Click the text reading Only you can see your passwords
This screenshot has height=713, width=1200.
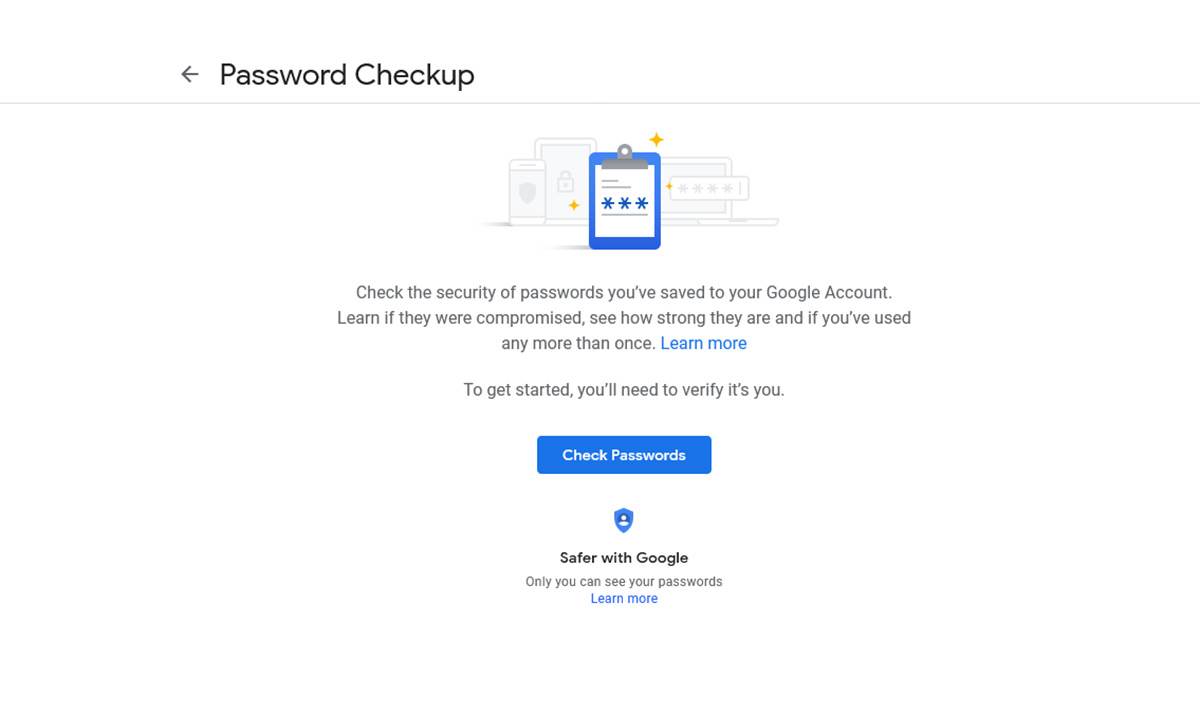(623, 581)
